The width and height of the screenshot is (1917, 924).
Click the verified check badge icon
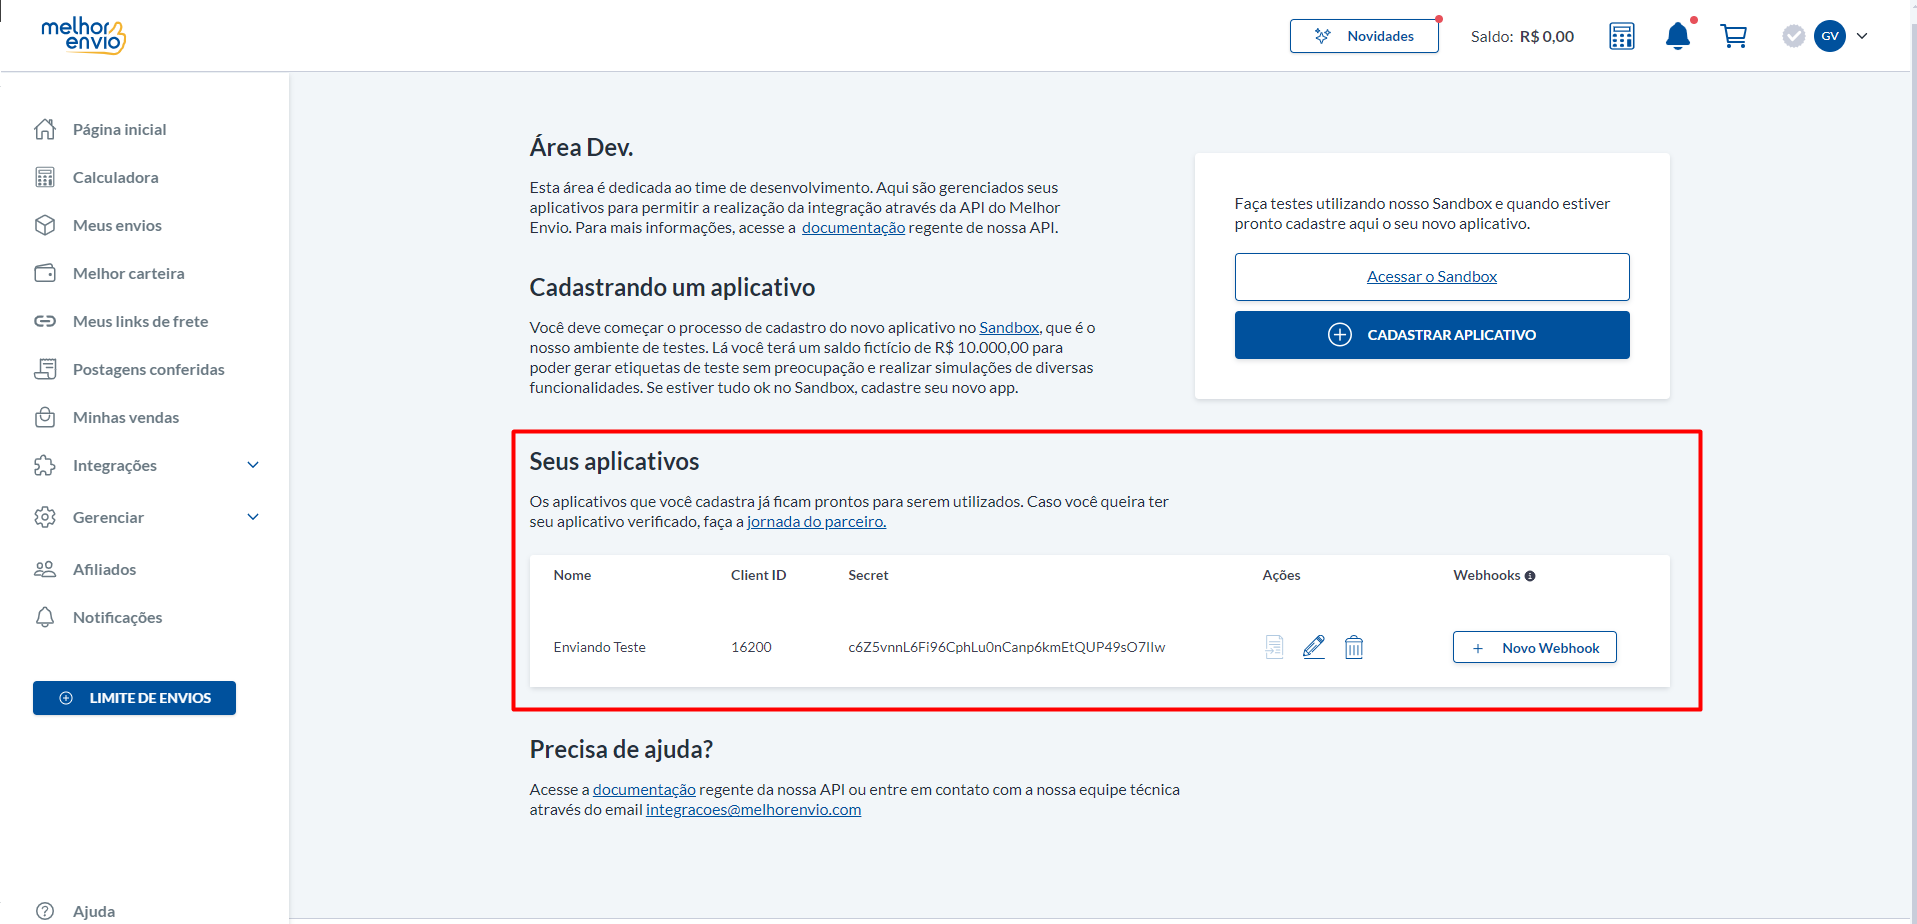[x=1793, y=36]
